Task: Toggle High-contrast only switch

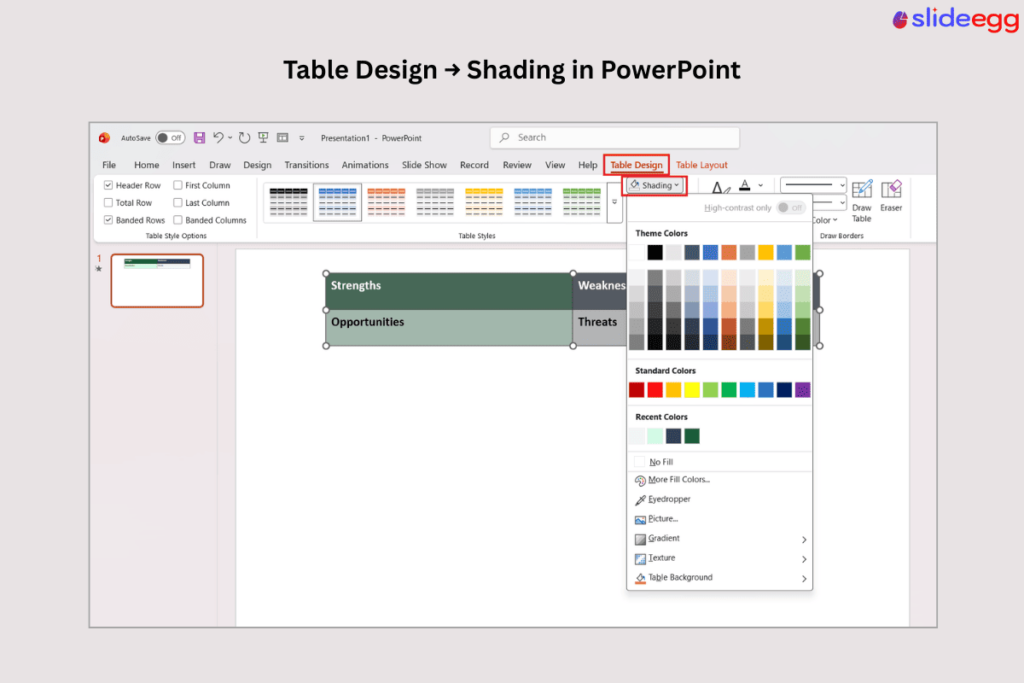Action: pos(791,208)
